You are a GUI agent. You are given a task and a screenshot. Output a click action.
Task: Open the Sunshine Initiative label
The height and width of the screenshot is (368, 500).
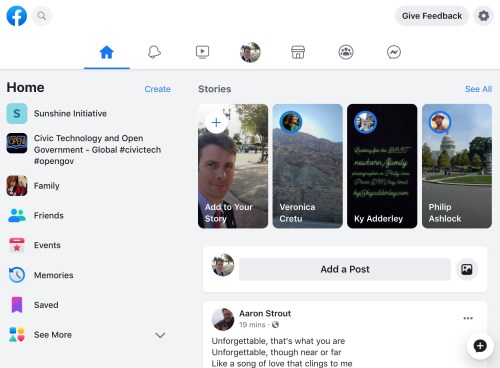pos(70,114)
